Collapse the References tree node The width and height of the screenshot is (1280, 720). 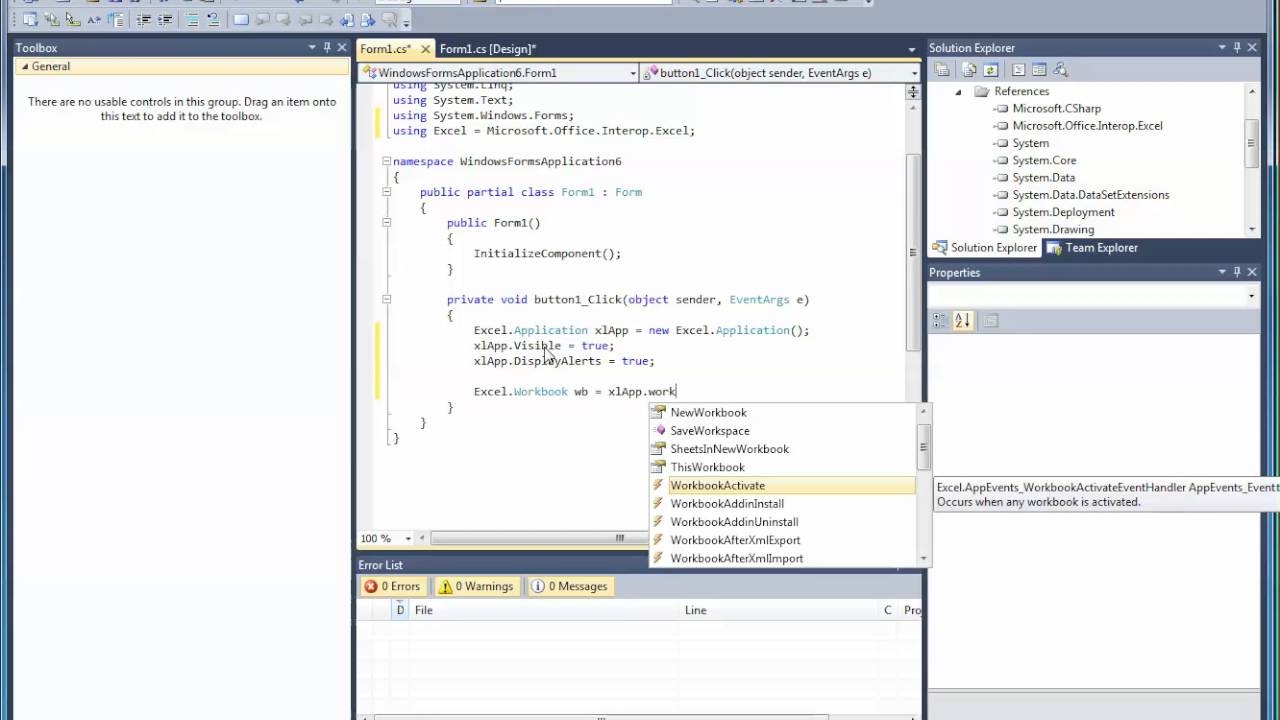click(958, 91)
